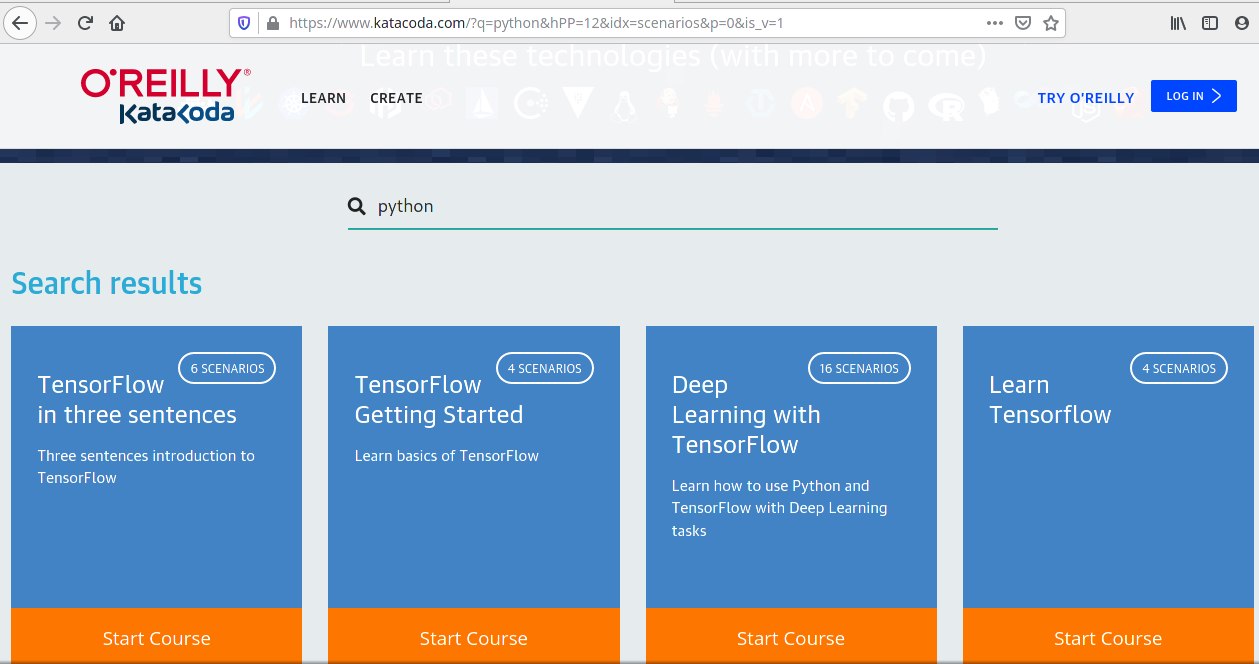Open the Firefox account icon

pyautogui.click(x=1243, y=22)
